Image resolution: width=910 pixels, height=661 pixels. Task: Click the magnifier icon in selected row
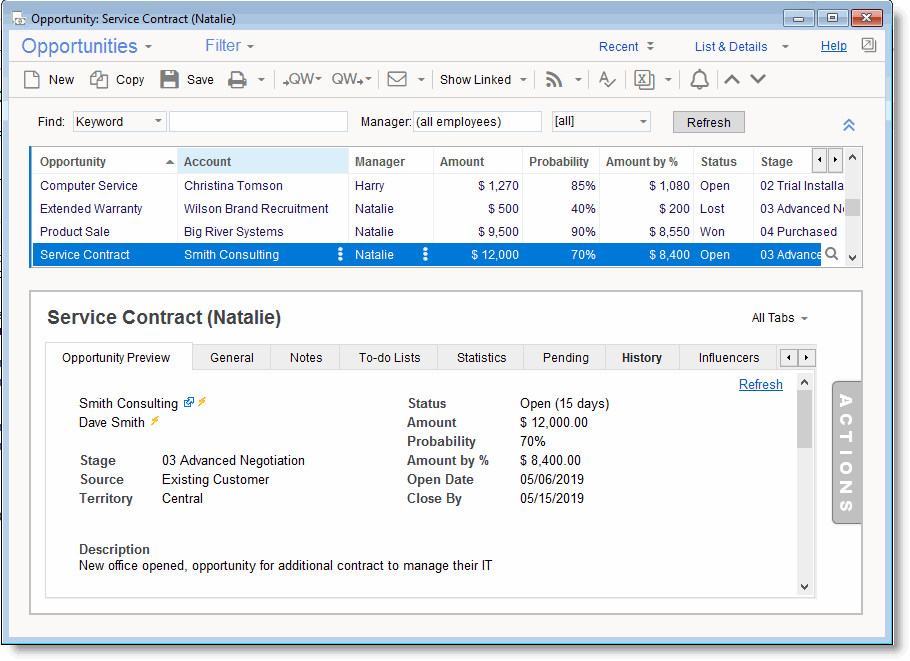point(831,255)
